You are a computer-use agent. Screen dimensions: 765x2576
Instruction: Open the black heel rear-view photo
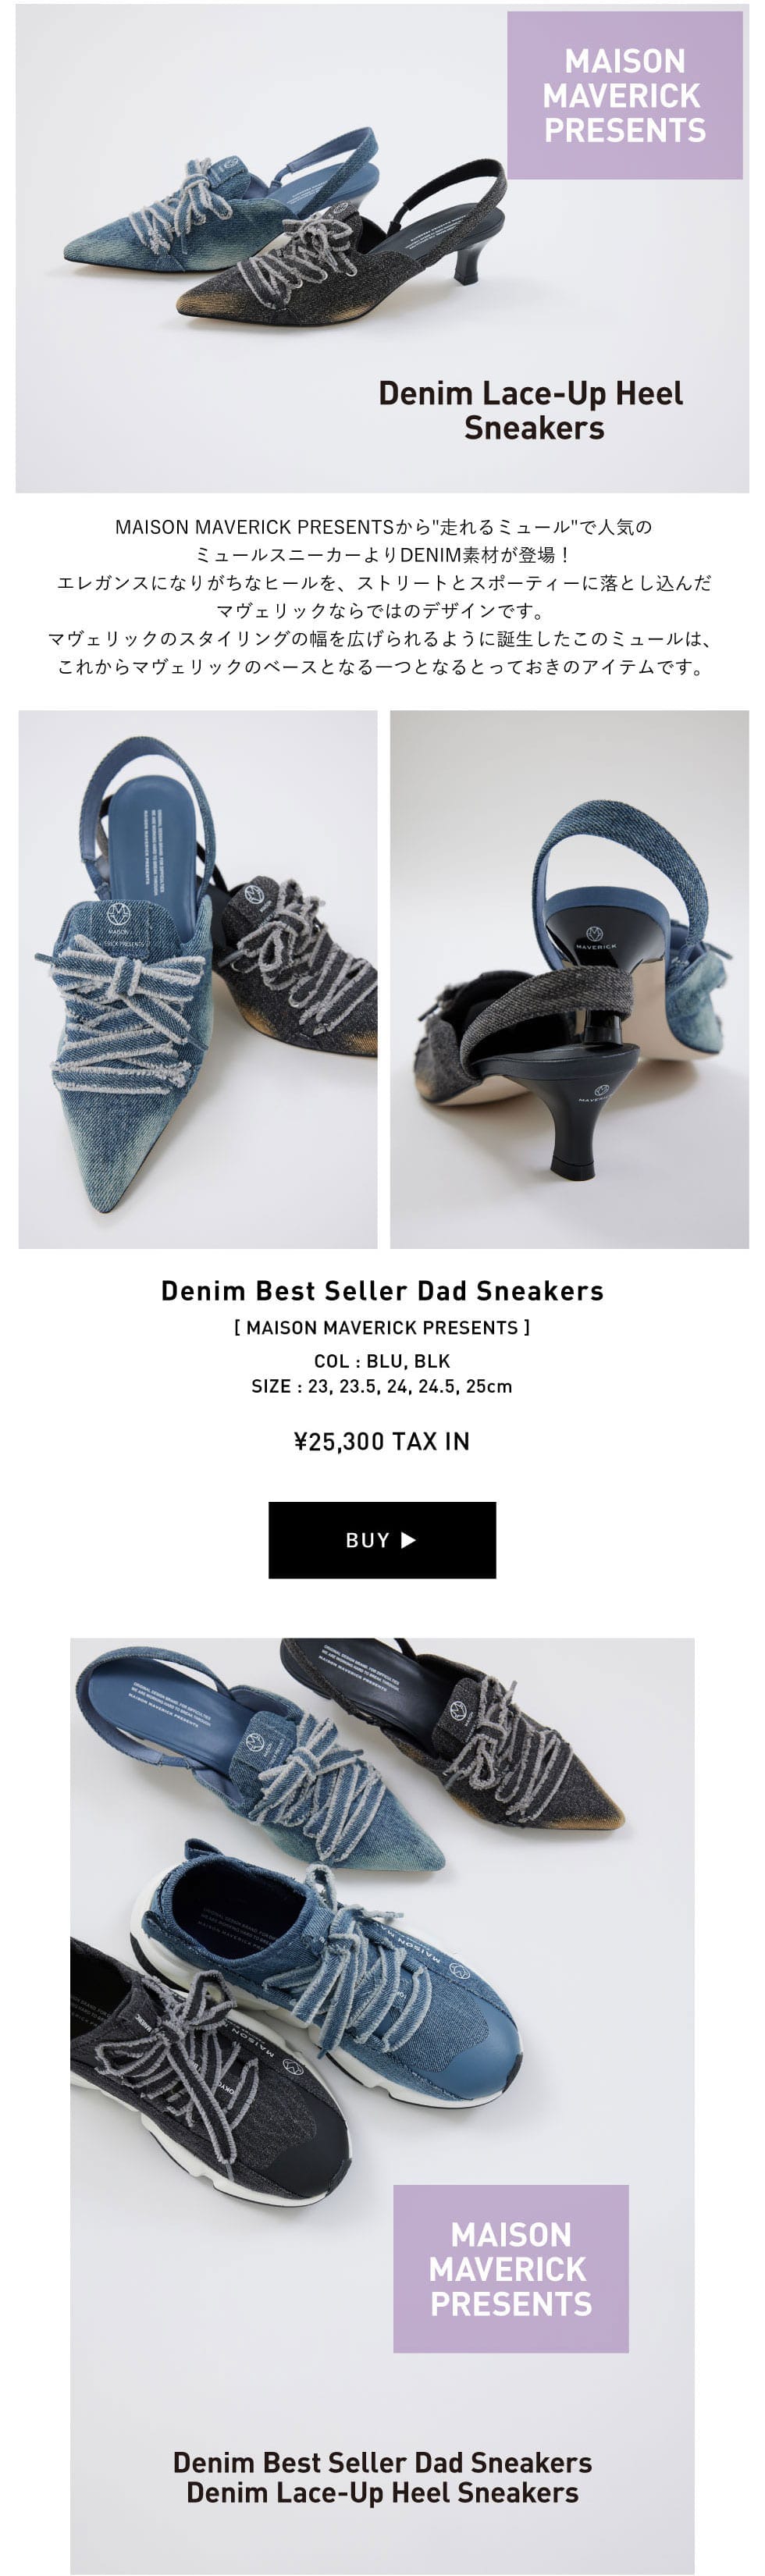[569, 979]
